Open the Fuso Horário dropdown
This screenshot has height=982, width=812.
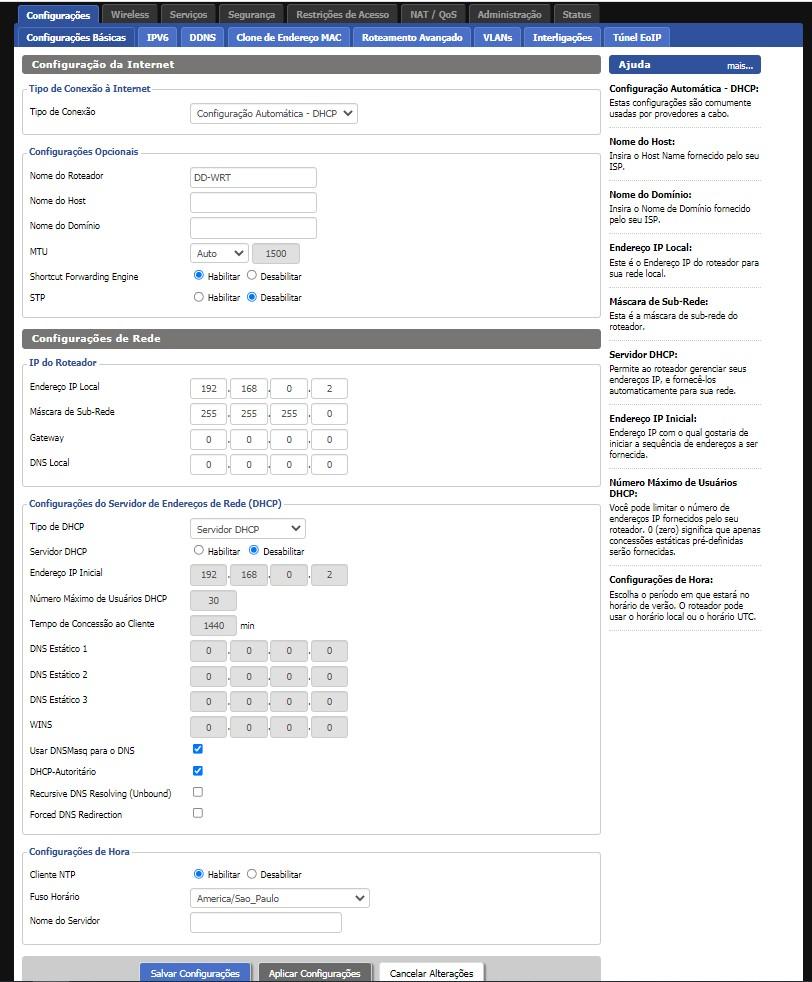point(279,898)
